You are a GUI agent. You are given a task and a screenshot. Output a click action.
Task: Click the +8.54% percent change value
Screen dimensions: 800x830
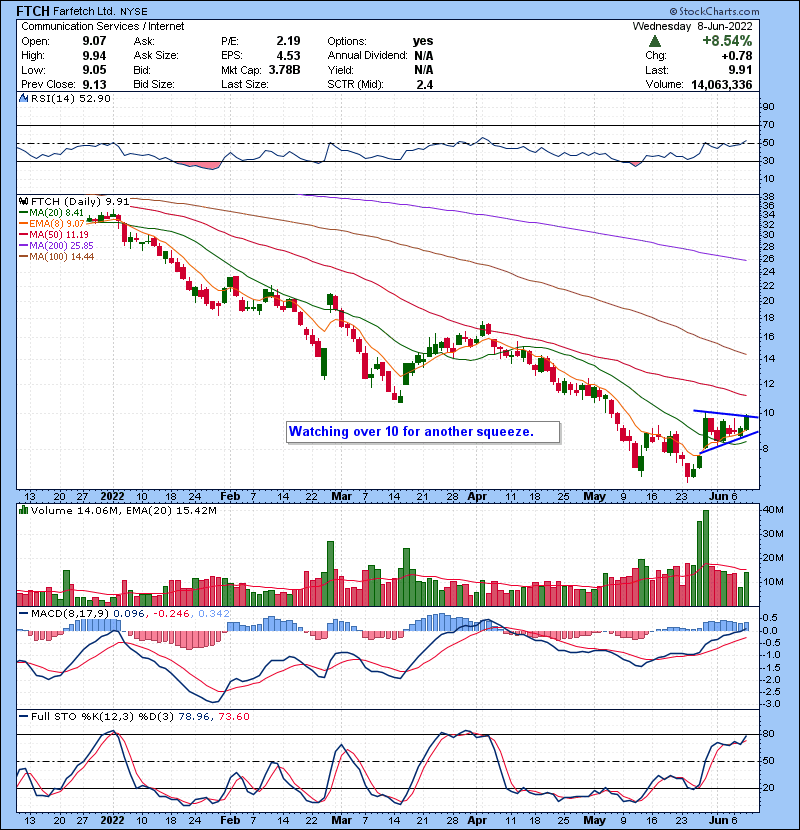[x=727, y=41]
